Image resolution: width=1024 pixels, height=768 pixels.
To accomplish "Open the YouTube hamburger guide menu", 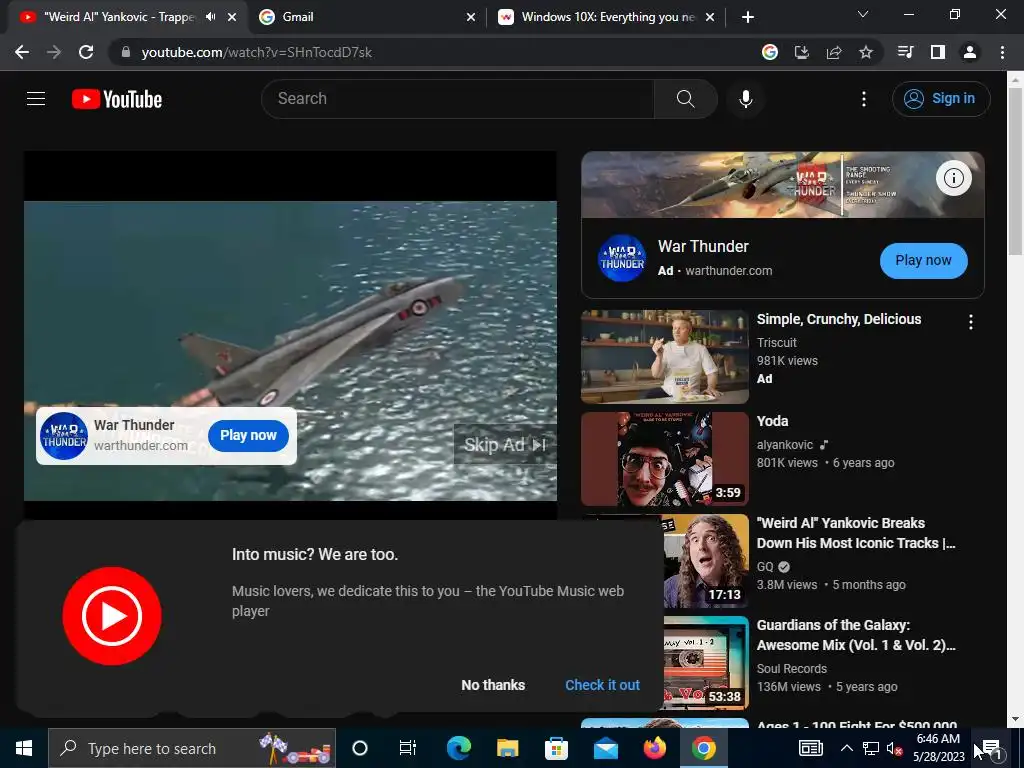I will [36, 99].
